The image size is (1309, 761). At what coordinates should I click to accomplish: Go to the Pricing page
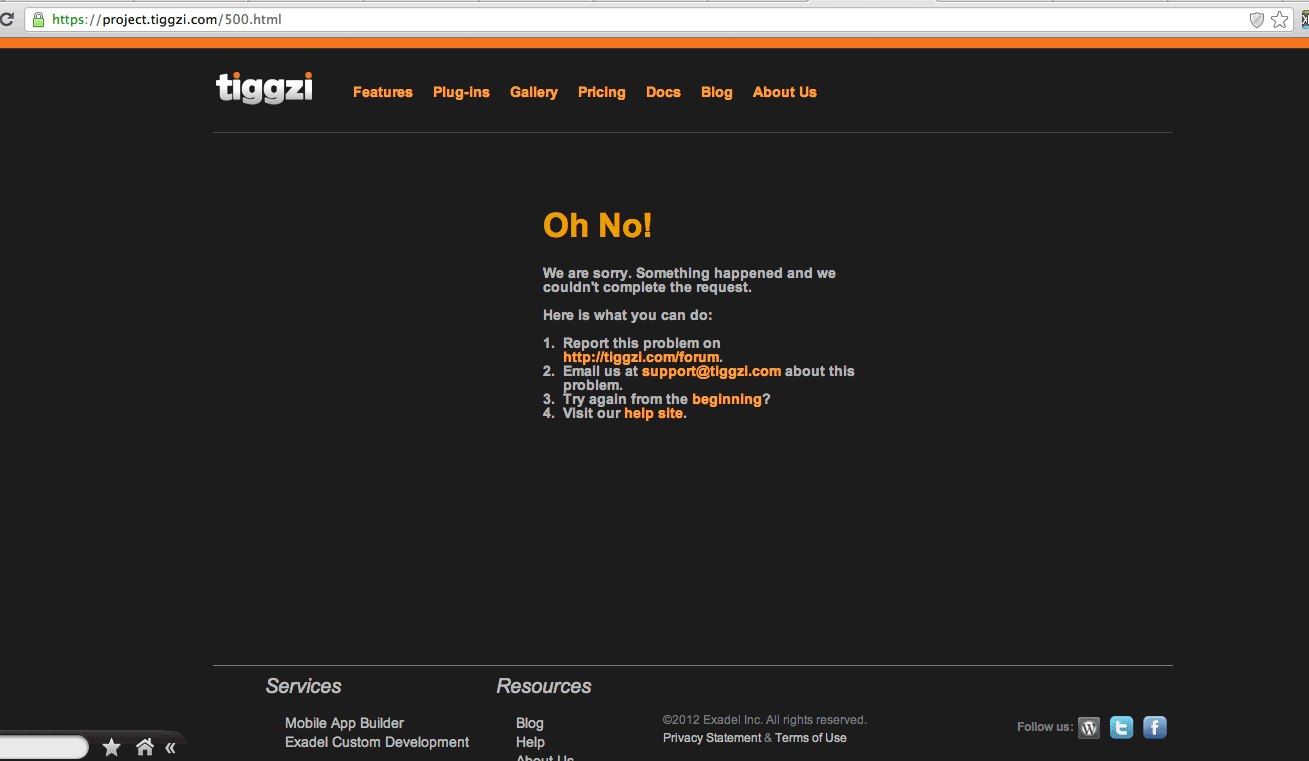click(601, 92)
